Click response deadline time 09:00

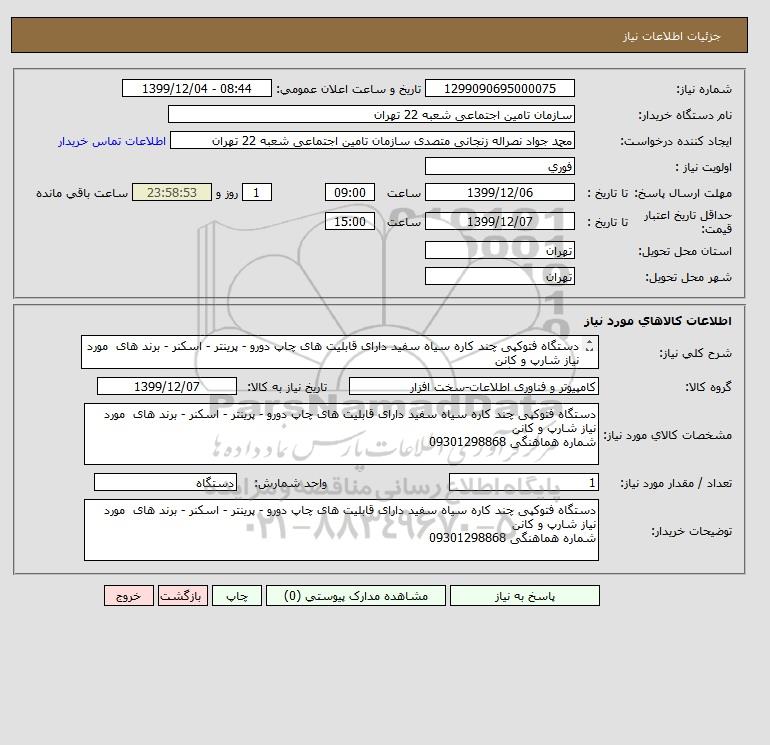350,193
